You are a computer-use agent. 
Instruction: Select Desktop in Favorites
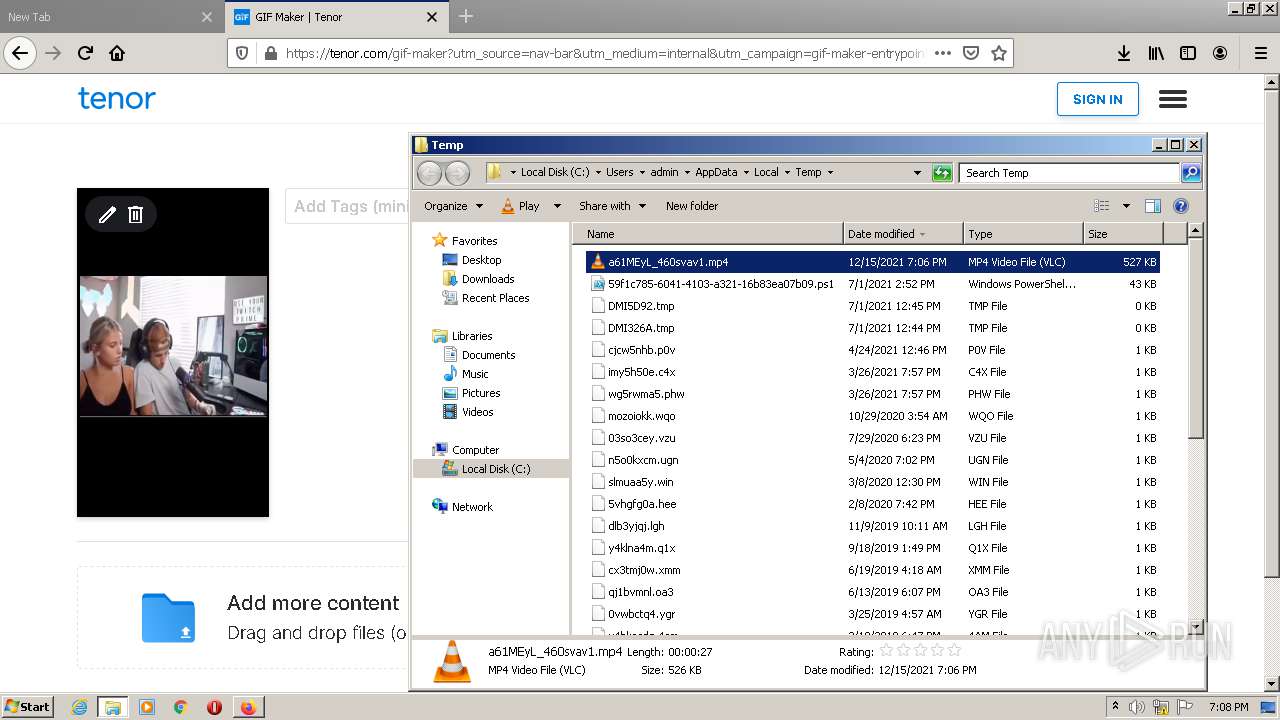481,260
